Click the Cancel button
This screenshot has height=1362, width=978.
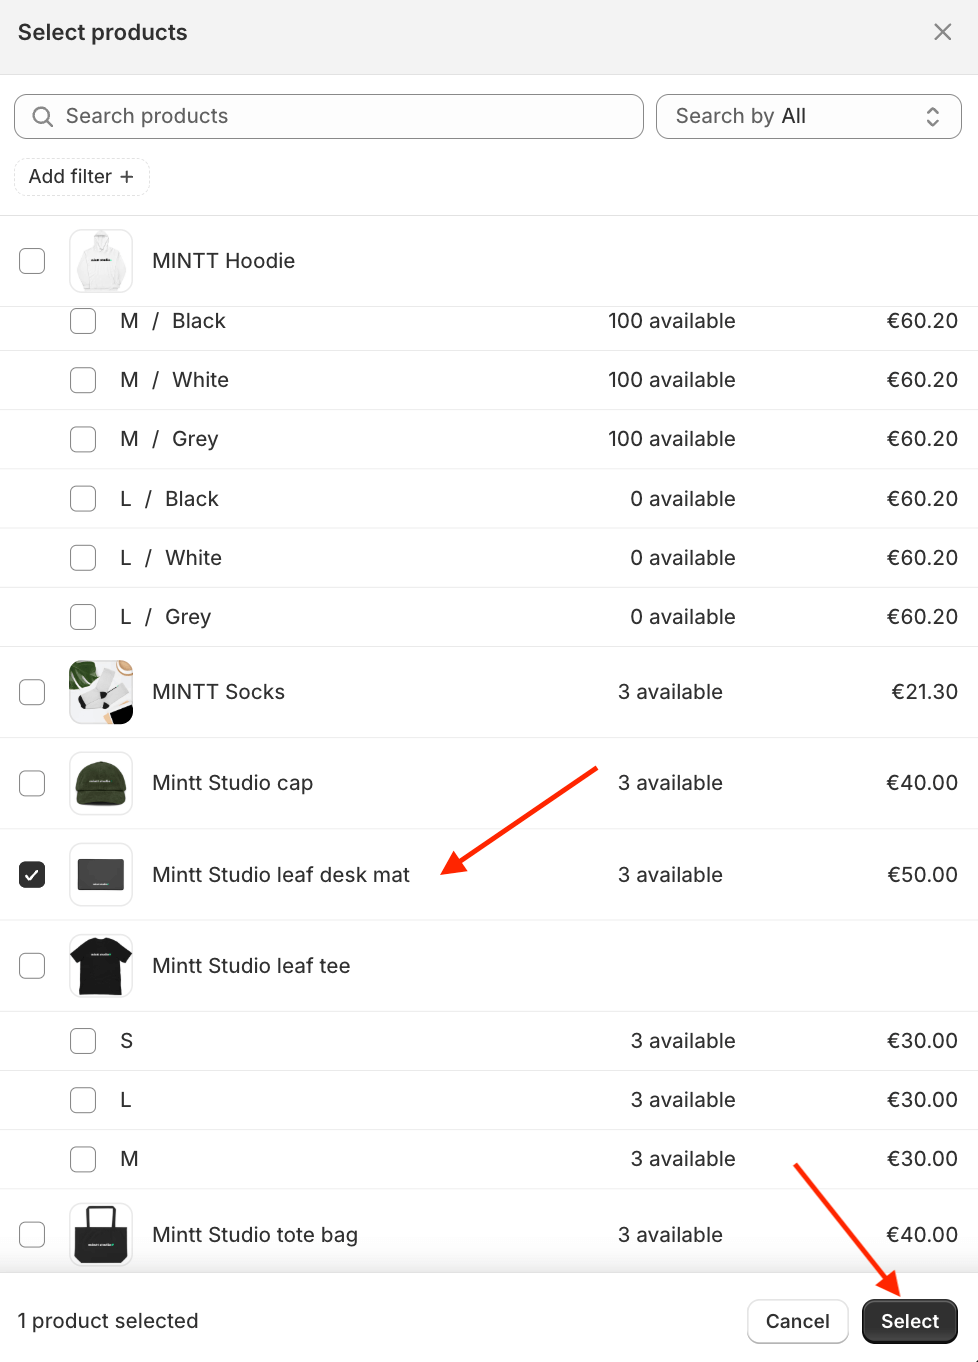click(x=797, y=1321)
